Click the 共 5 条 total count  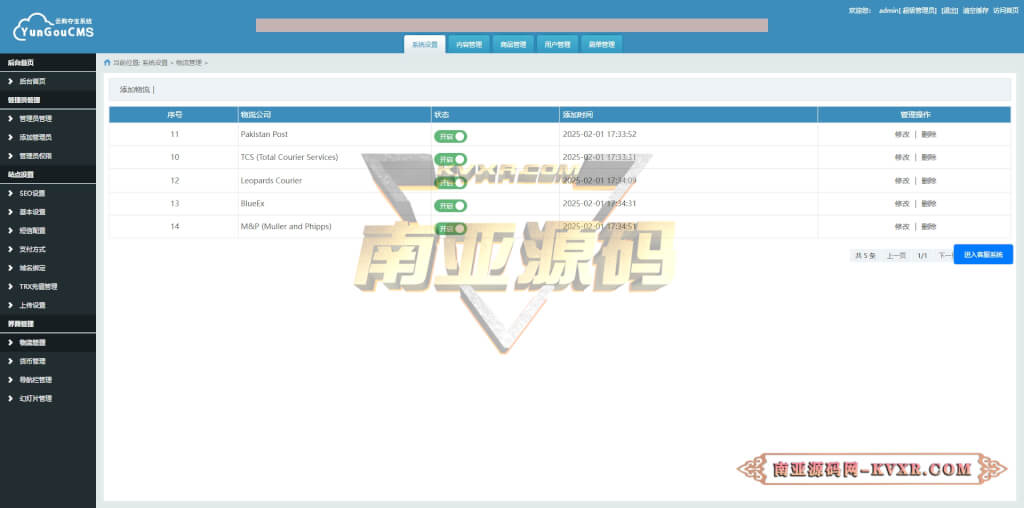pos(865,256)
